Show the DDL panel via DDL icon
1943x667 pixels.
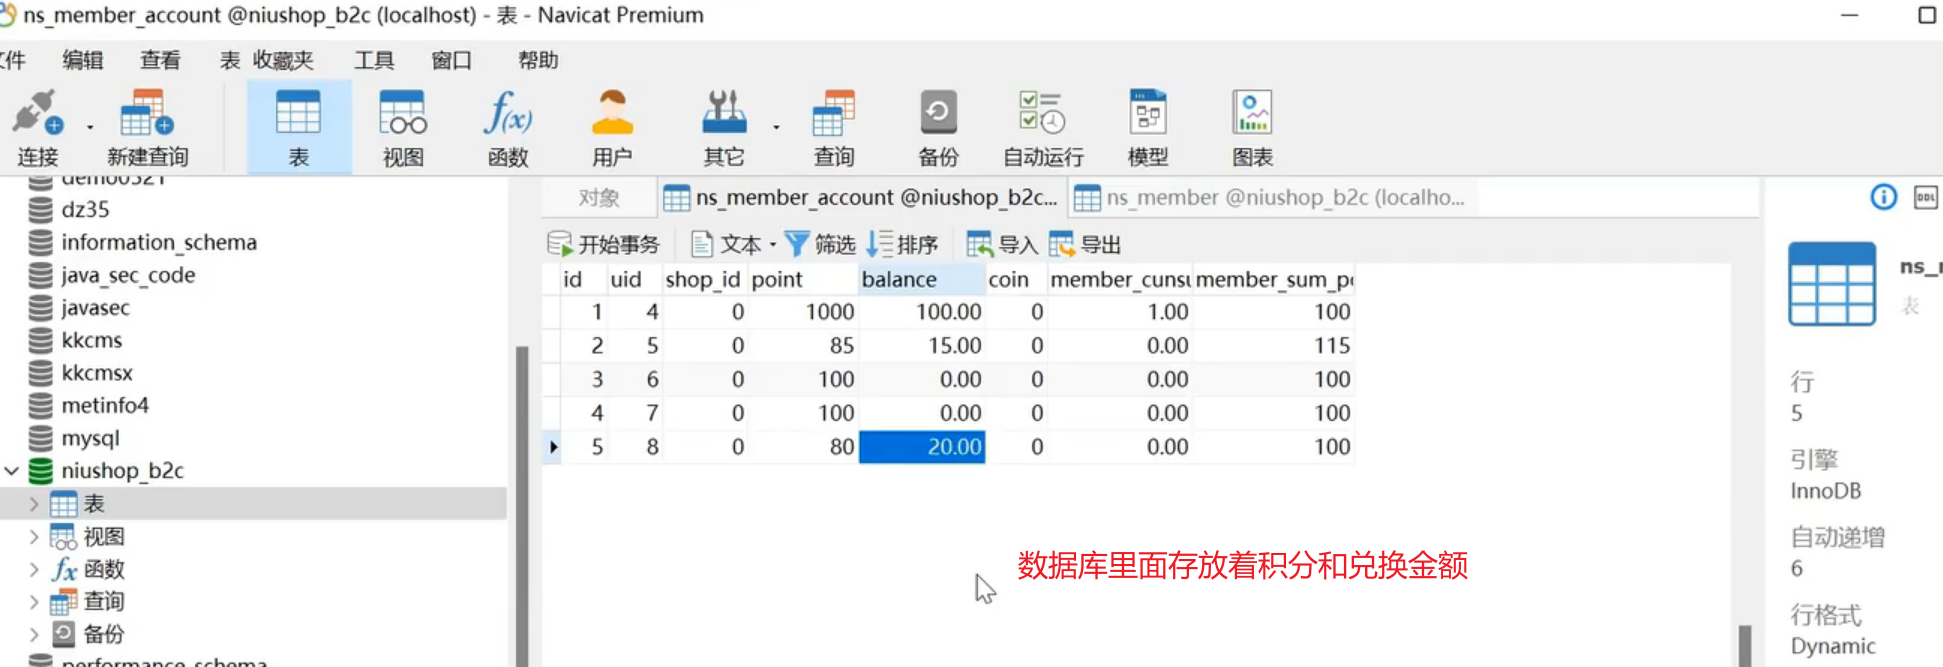coord(1925,198)
